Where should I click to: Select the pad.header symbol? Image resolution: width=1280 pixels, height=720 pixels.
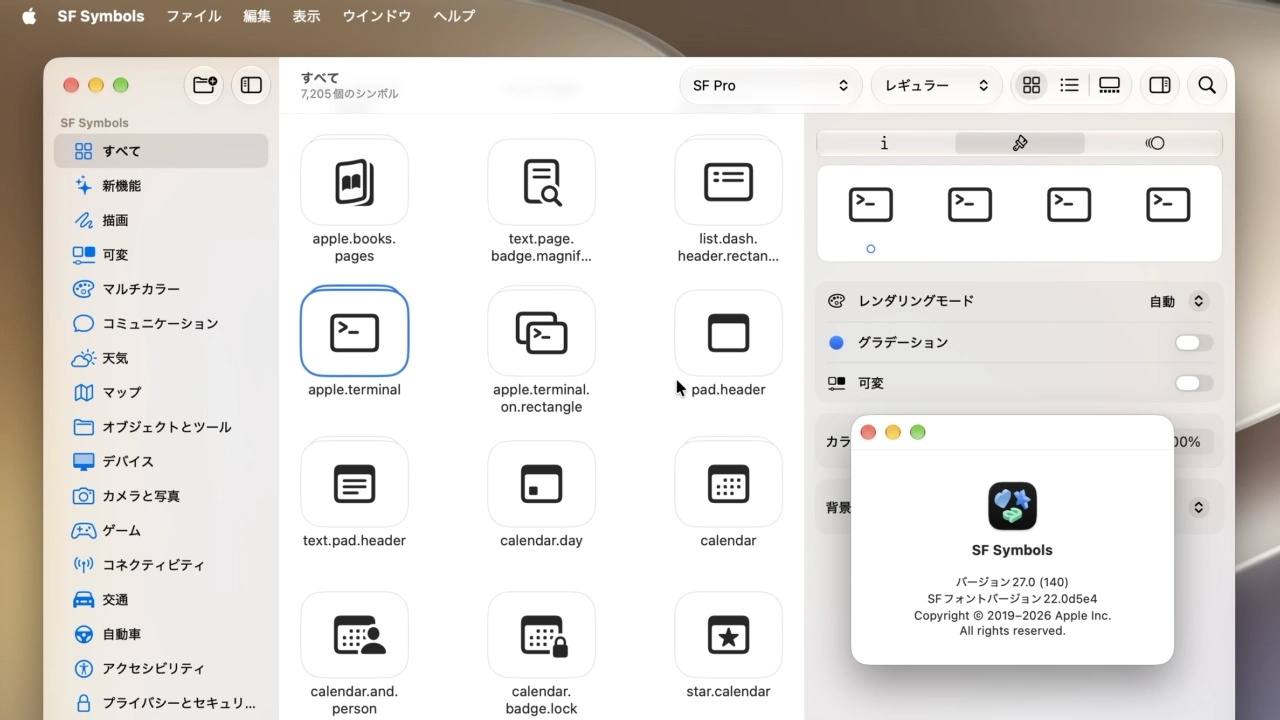[x=728, y=332]
